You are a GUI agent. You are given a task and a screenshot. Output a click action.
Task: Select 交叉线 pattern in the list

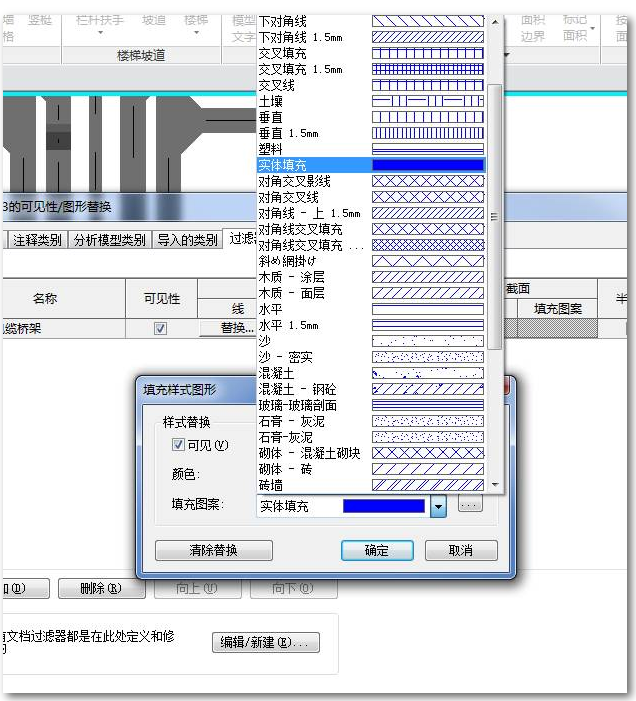(x=371, y=85)
